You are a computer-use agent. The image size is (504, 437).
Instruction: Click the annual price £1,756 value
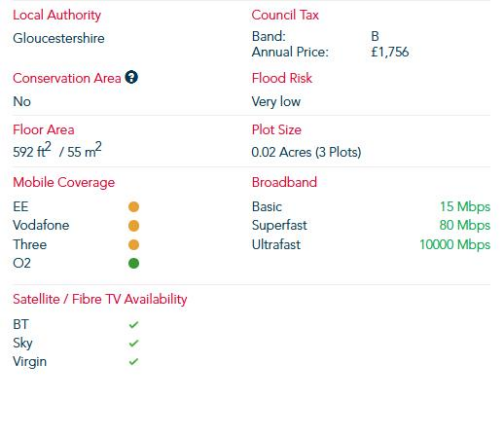(x=390, y=52)
